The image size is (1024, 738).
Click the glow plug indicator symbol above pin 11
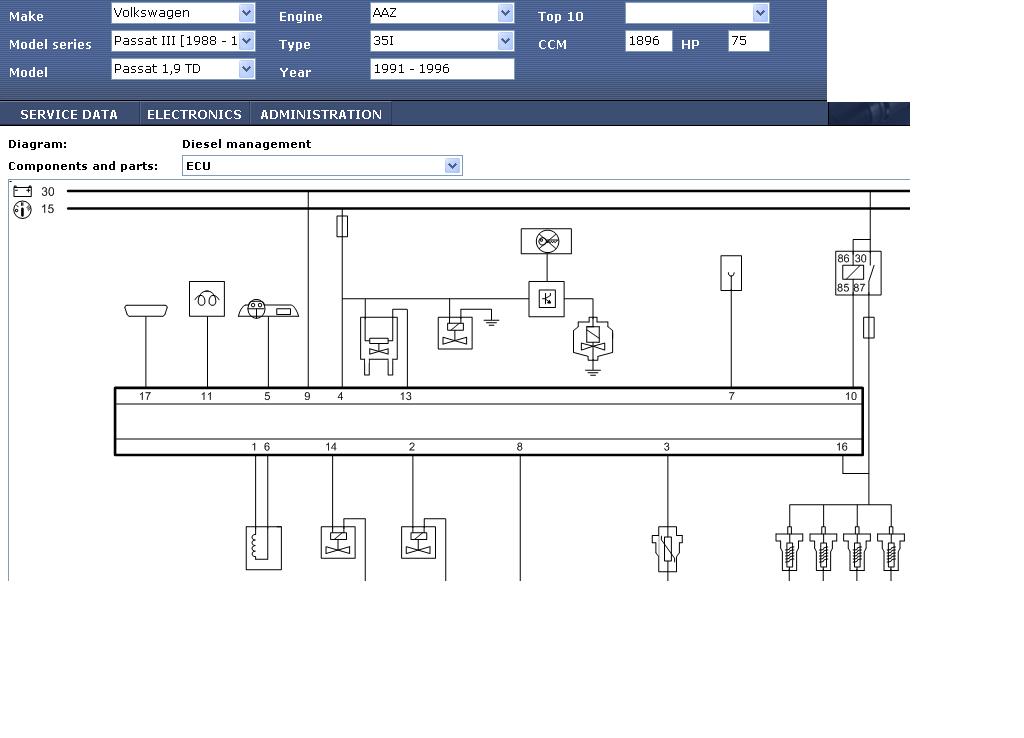(207, 299)
